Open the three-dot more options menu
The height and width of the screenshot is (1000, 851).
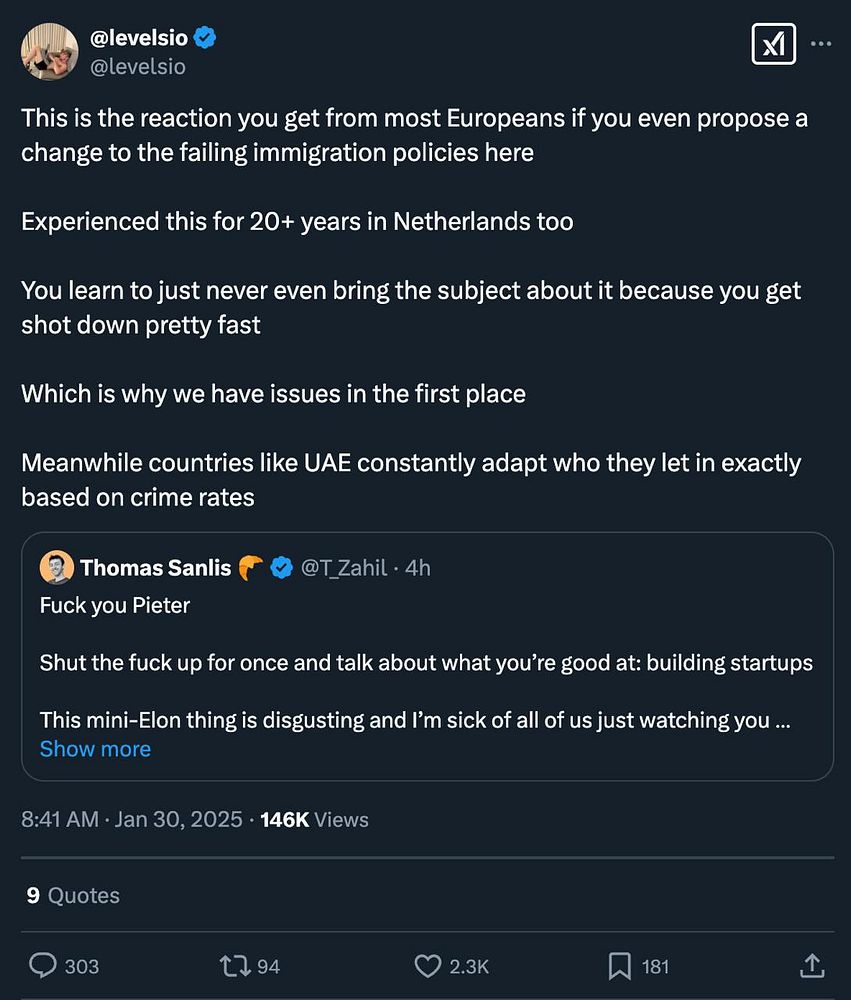821,45
